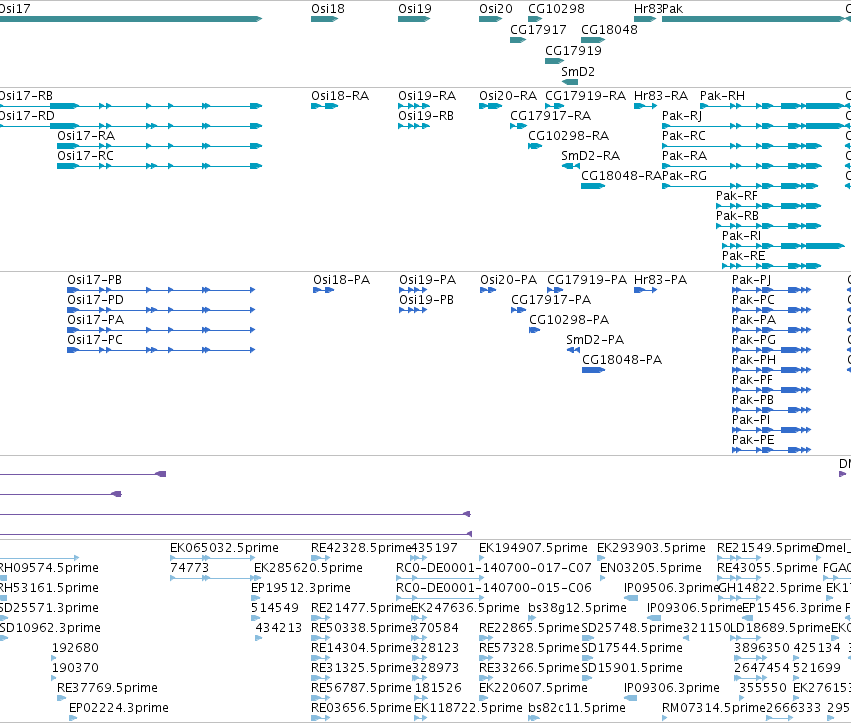Select the Osi19 gene feature
Screen dimensions: 851x723
[414, 19]
